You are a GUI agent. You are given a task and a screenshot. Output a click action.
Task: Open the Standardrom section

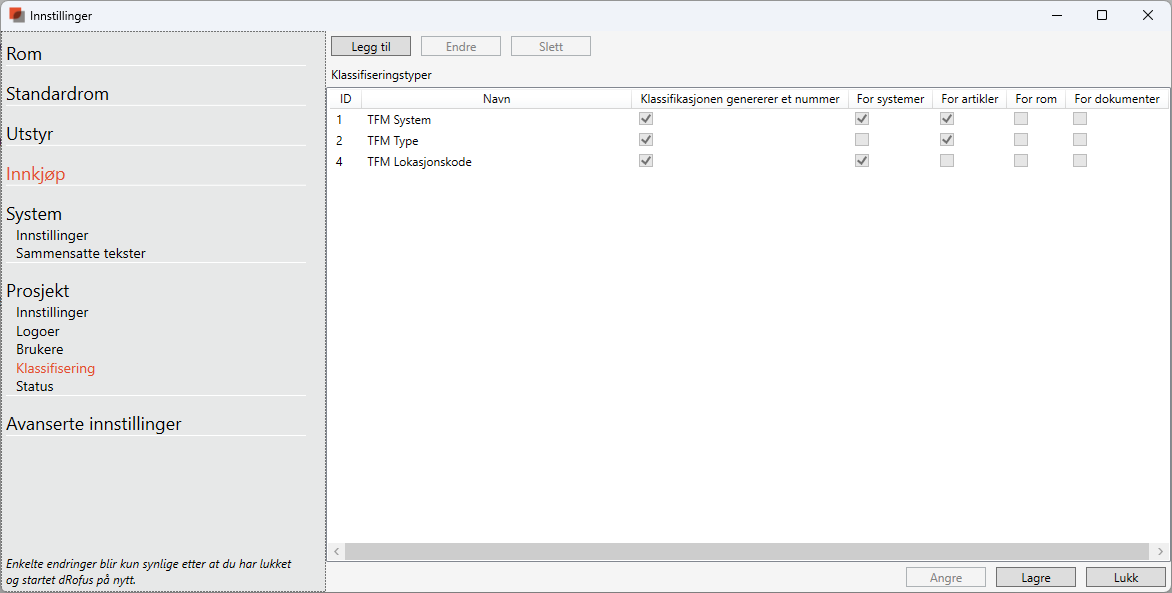click(57, 94)
